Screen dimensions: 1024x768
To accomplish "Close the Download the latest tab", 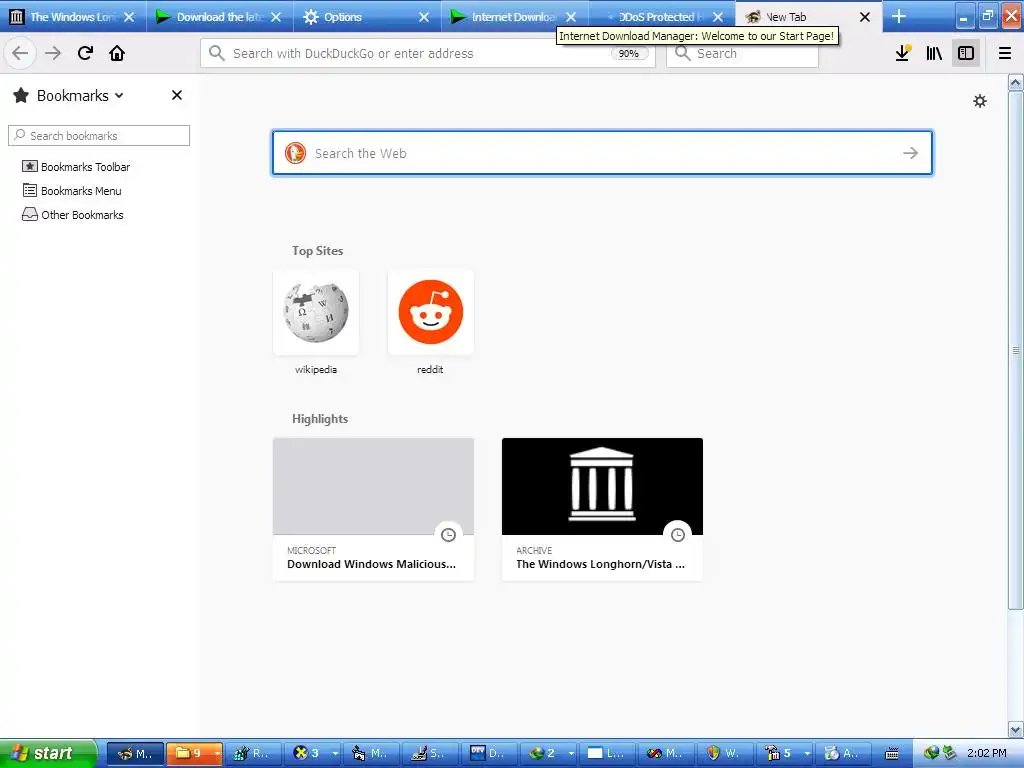I will point(276,17).
